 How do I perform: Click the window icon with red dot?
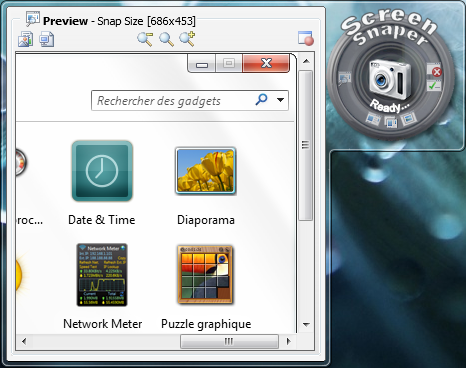tap(306, 38)
